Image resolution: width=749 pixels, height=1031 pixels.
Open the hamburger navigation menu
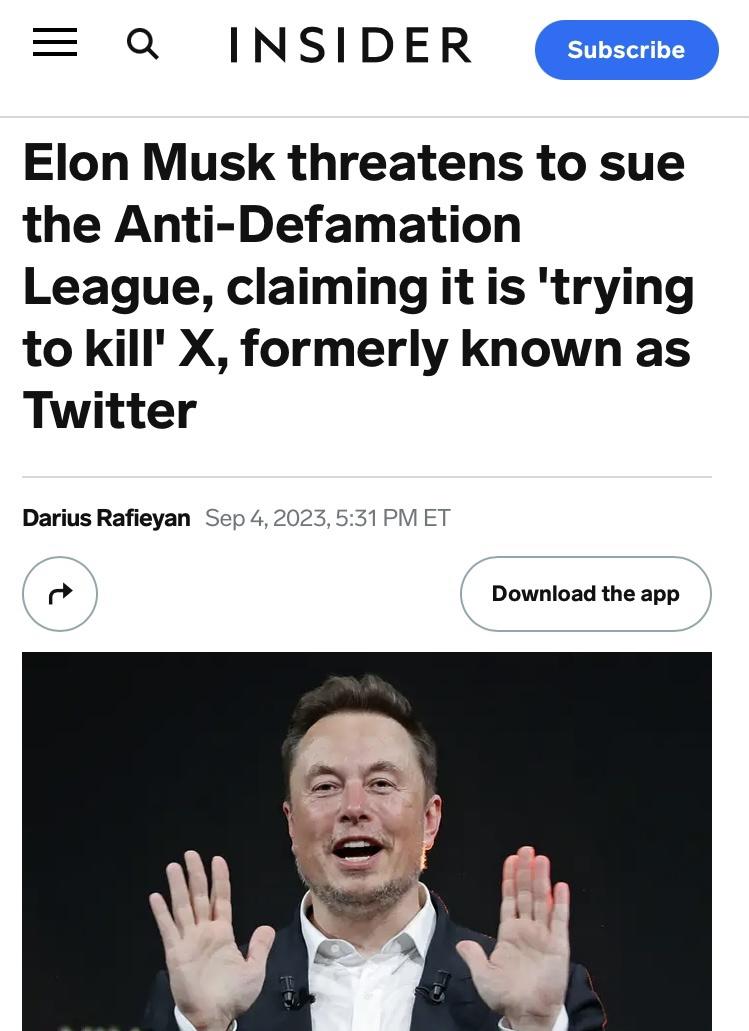point(55,43)
